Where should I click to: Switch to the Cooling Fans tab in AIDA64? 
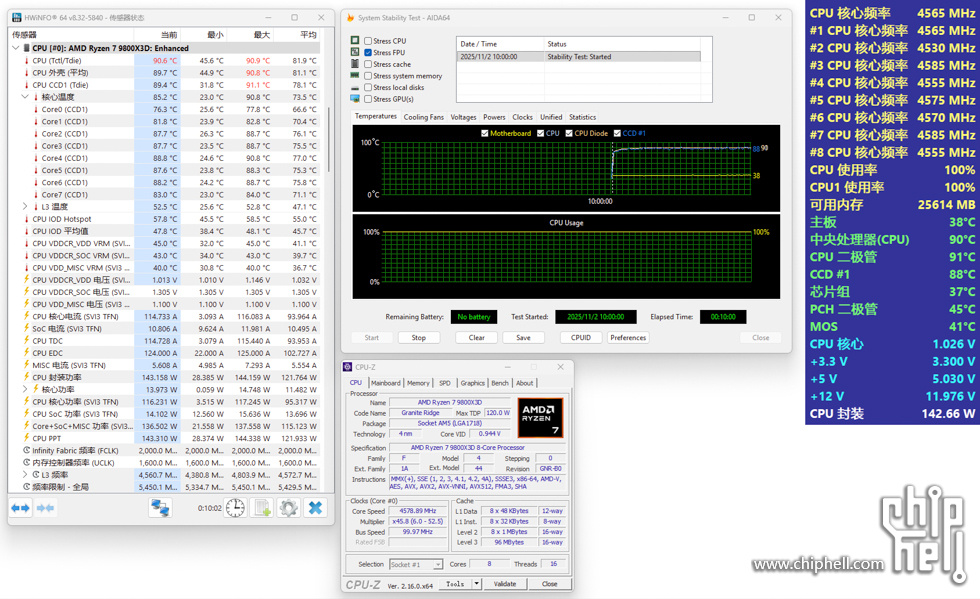point(424,117)
